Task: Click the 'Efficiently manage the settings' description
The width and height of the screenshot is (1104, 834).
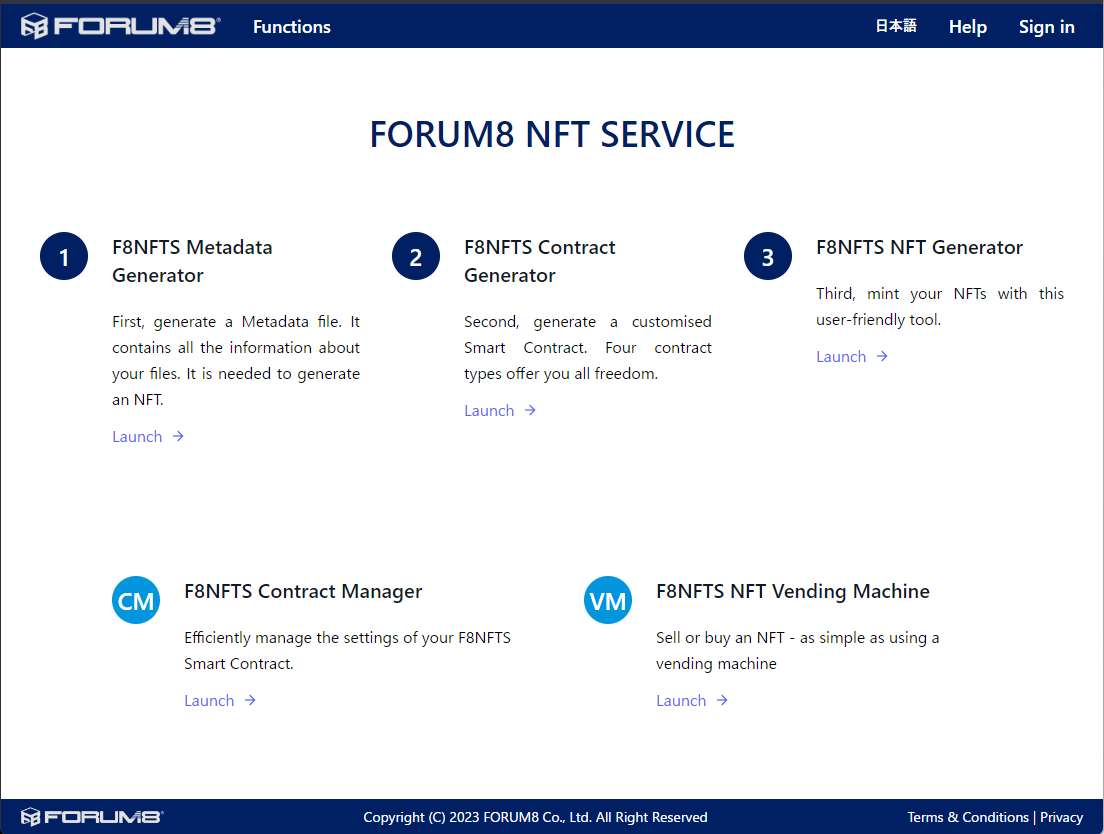Action: coord(347,650)
